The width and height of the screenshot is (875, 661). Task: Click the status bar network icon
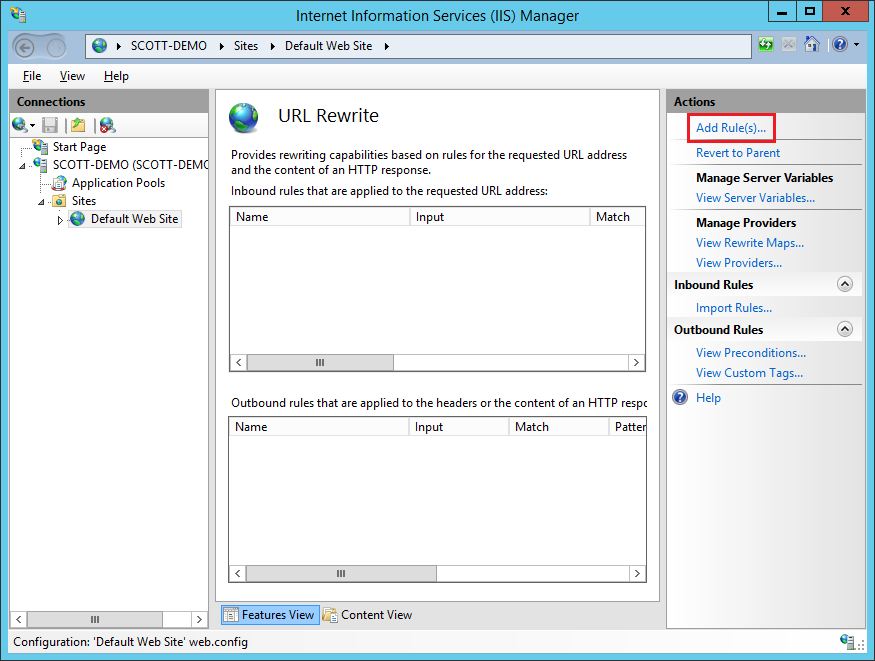click(847, 641)
